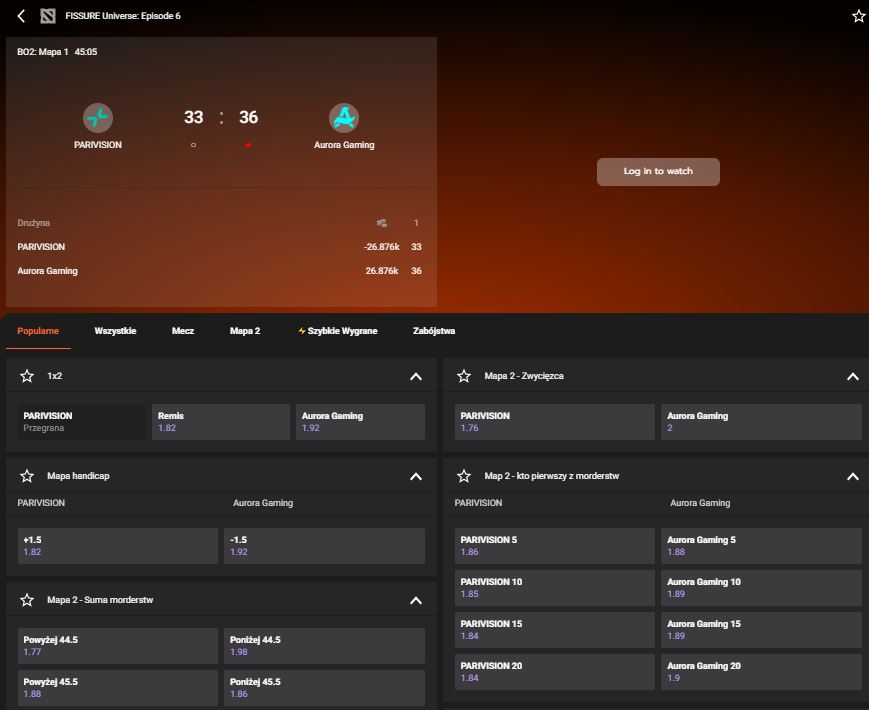Collapse the Mapa handicap section
The image size is (869, 710).
click(x=416, y=477)
